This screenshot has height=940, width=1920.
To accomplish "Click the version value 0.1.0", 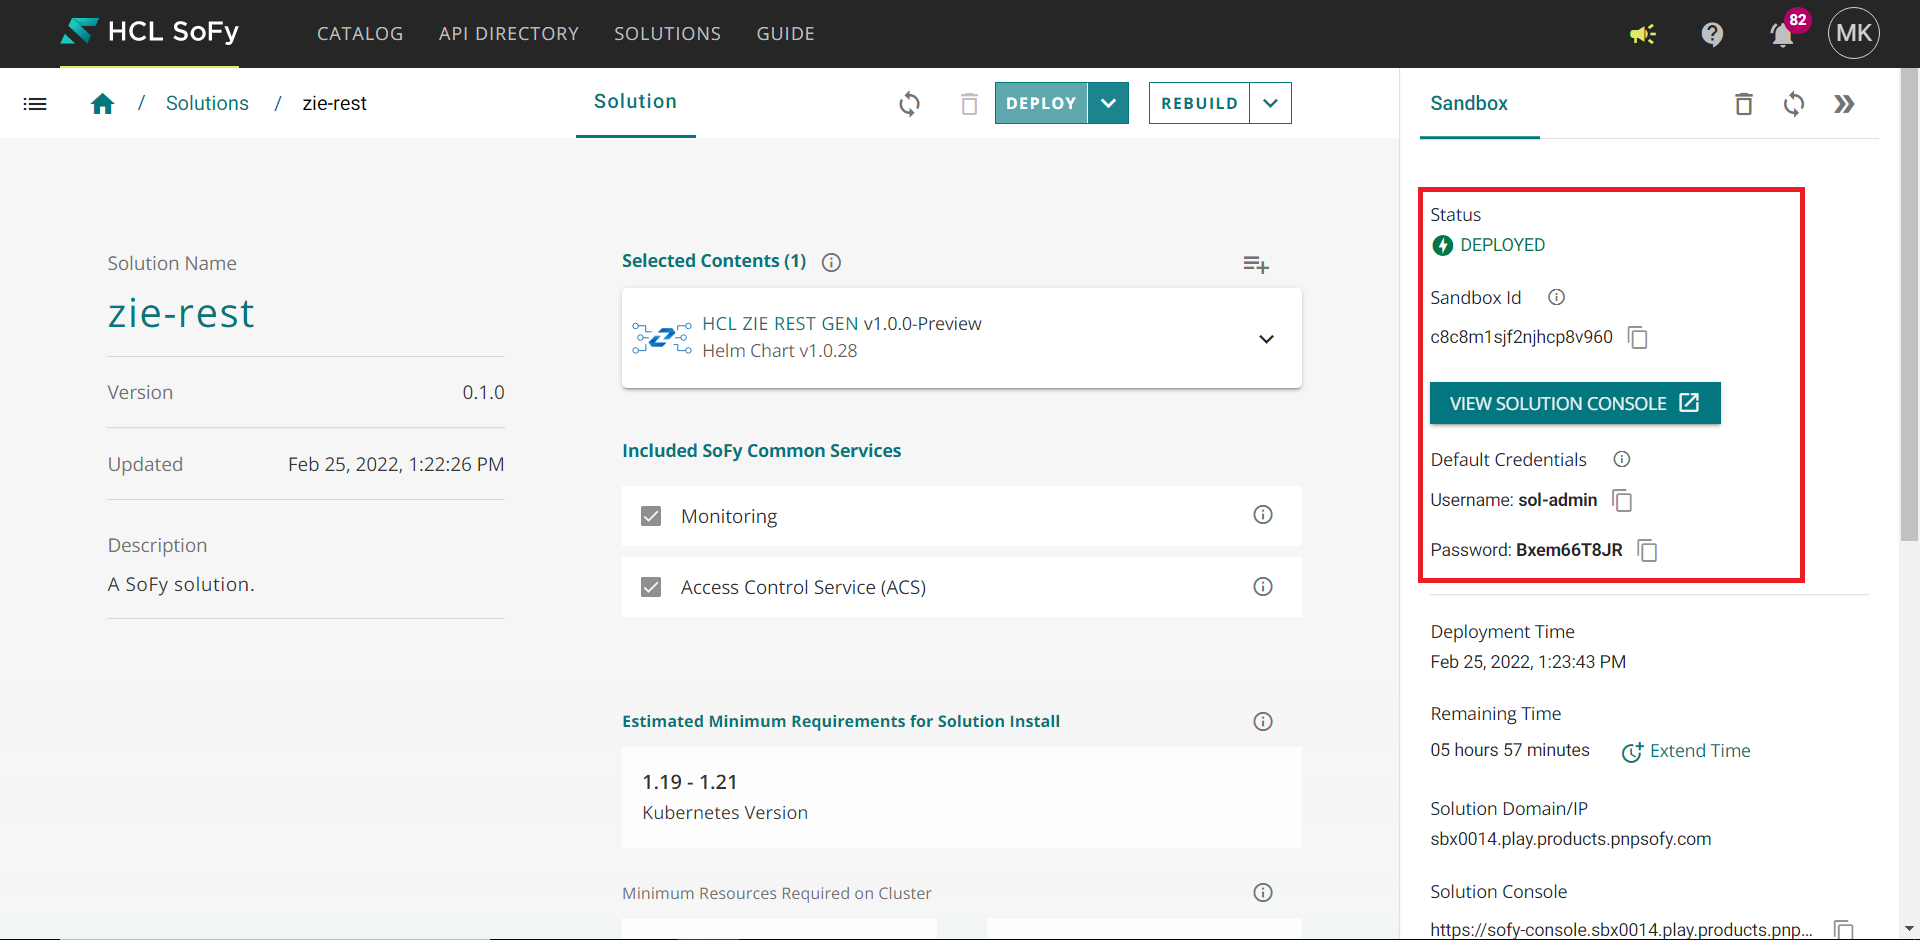I will (483, 392).
